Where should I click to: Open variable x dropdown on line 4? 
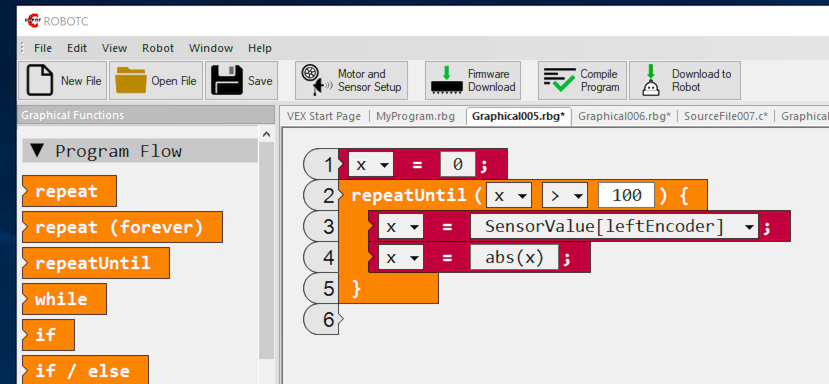point(401,258)
